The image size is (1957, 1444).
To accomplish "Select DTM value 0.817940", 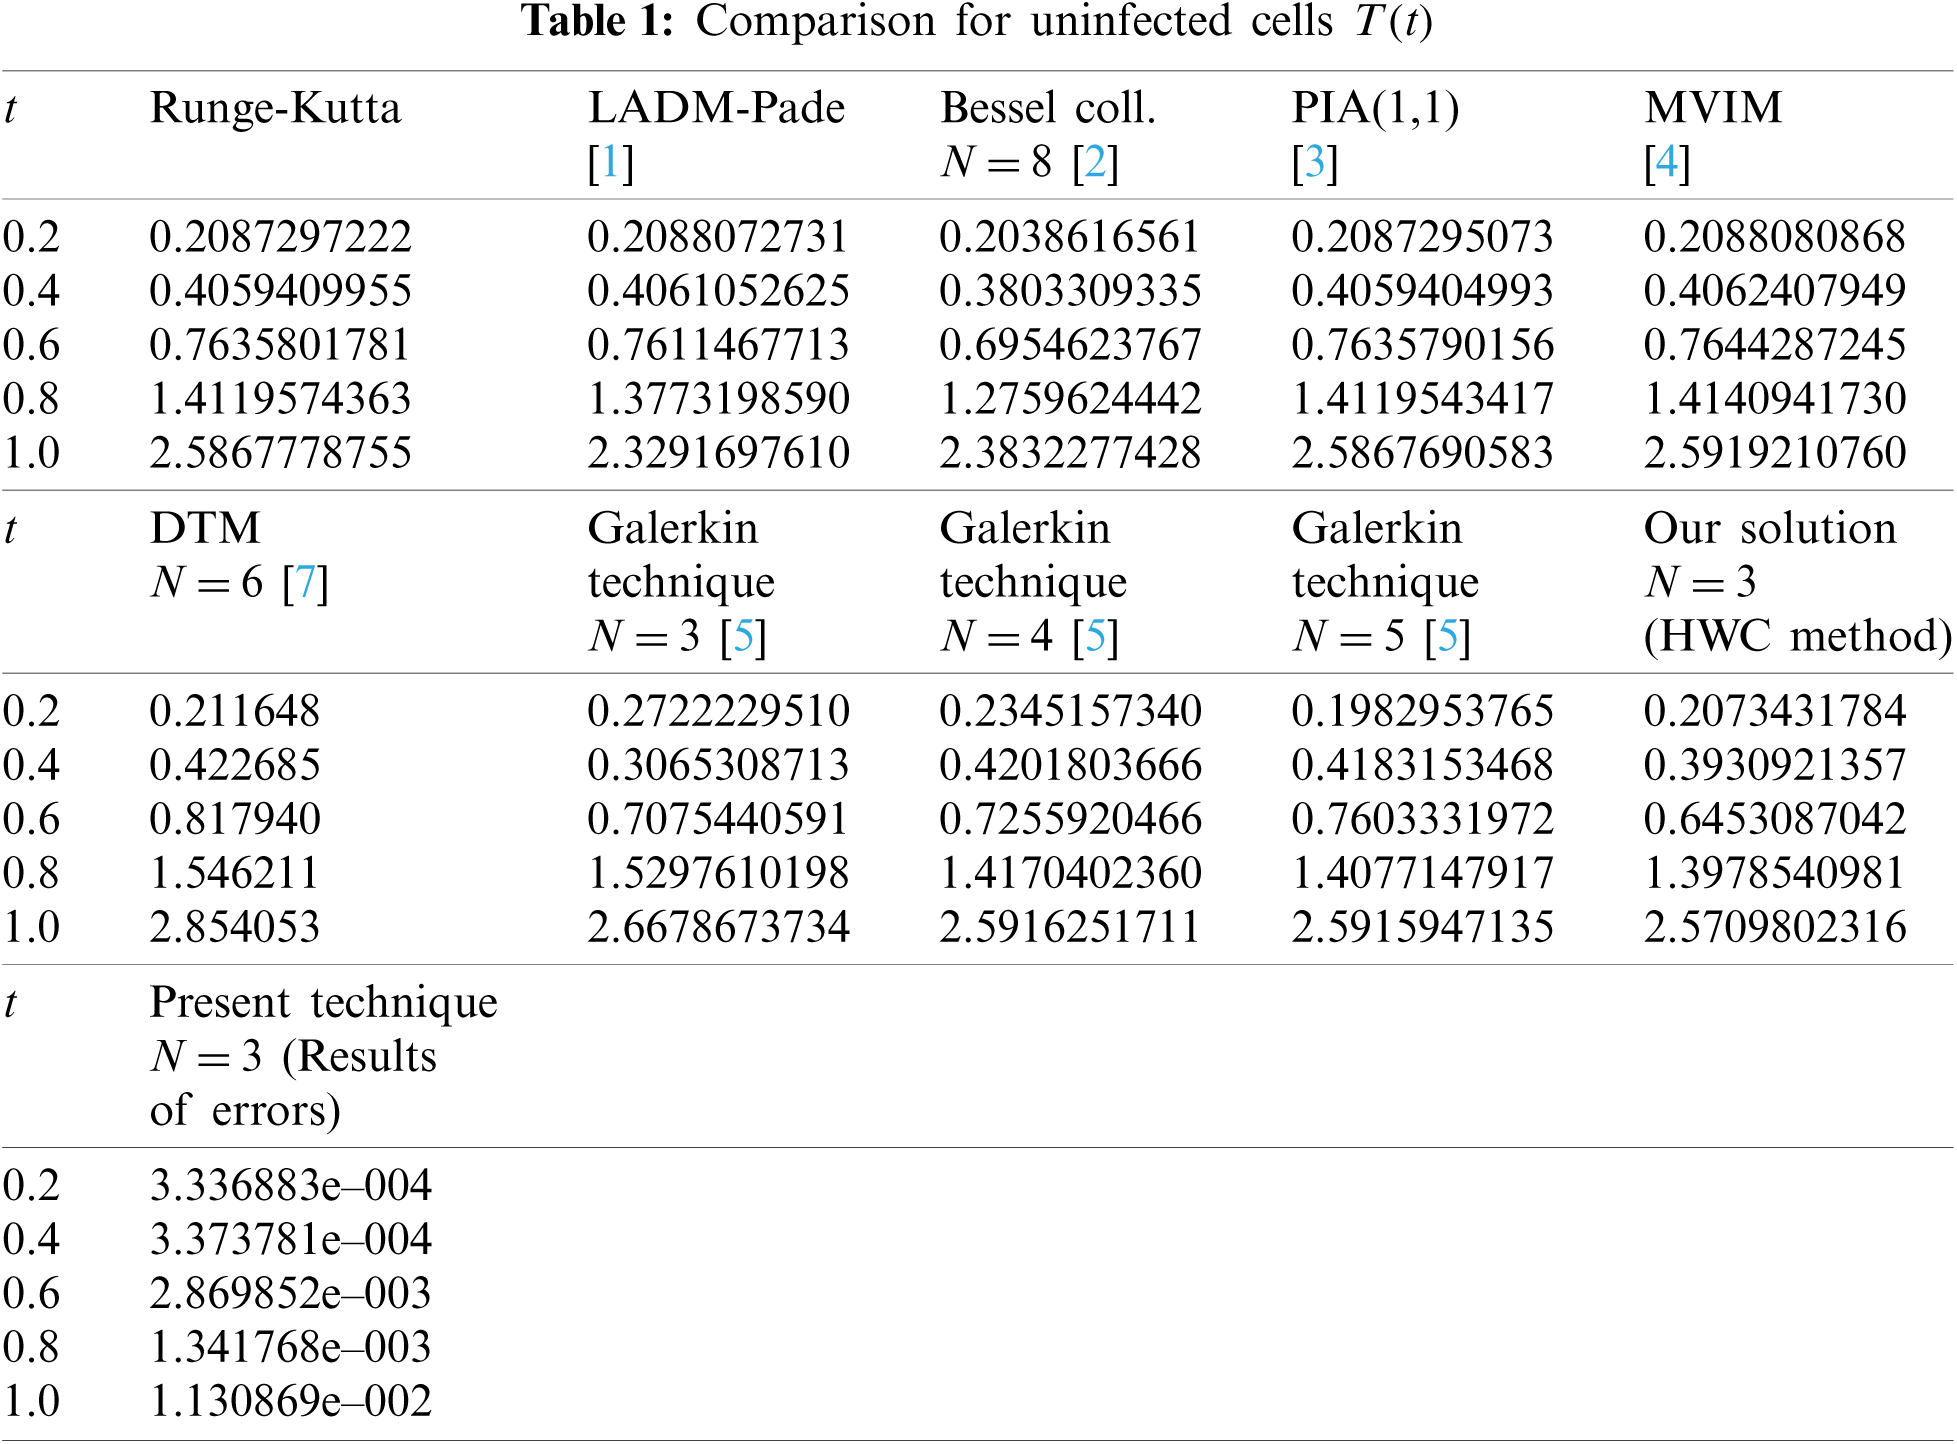I will click(235, 819).
